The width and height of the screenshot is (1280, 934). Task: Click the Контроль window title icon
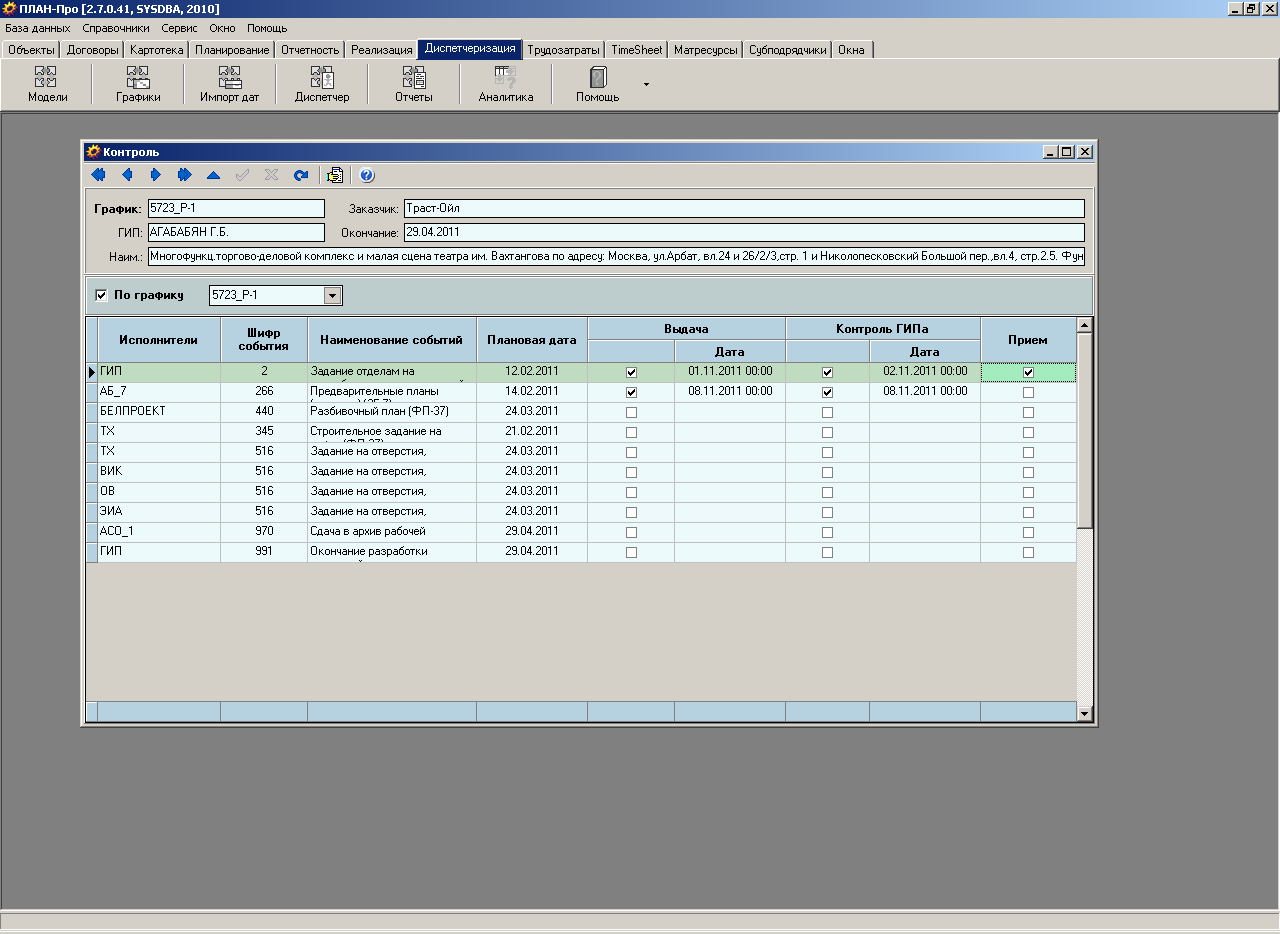[93, 152]
